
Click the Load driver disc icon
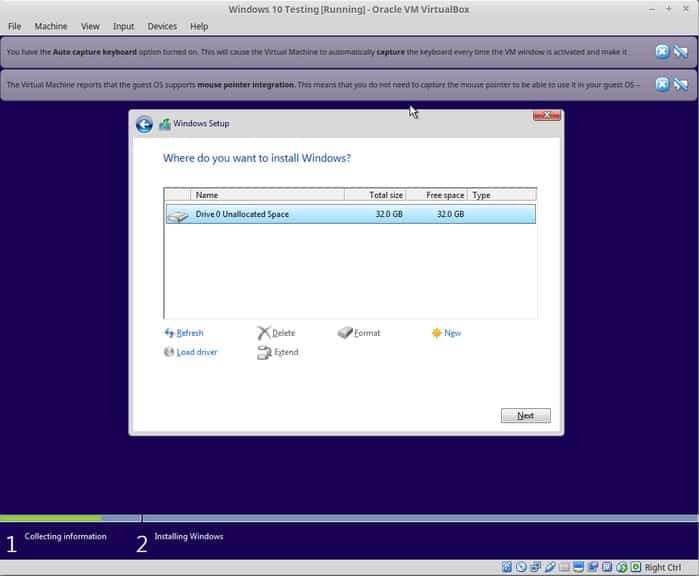(x=169, y=352)
